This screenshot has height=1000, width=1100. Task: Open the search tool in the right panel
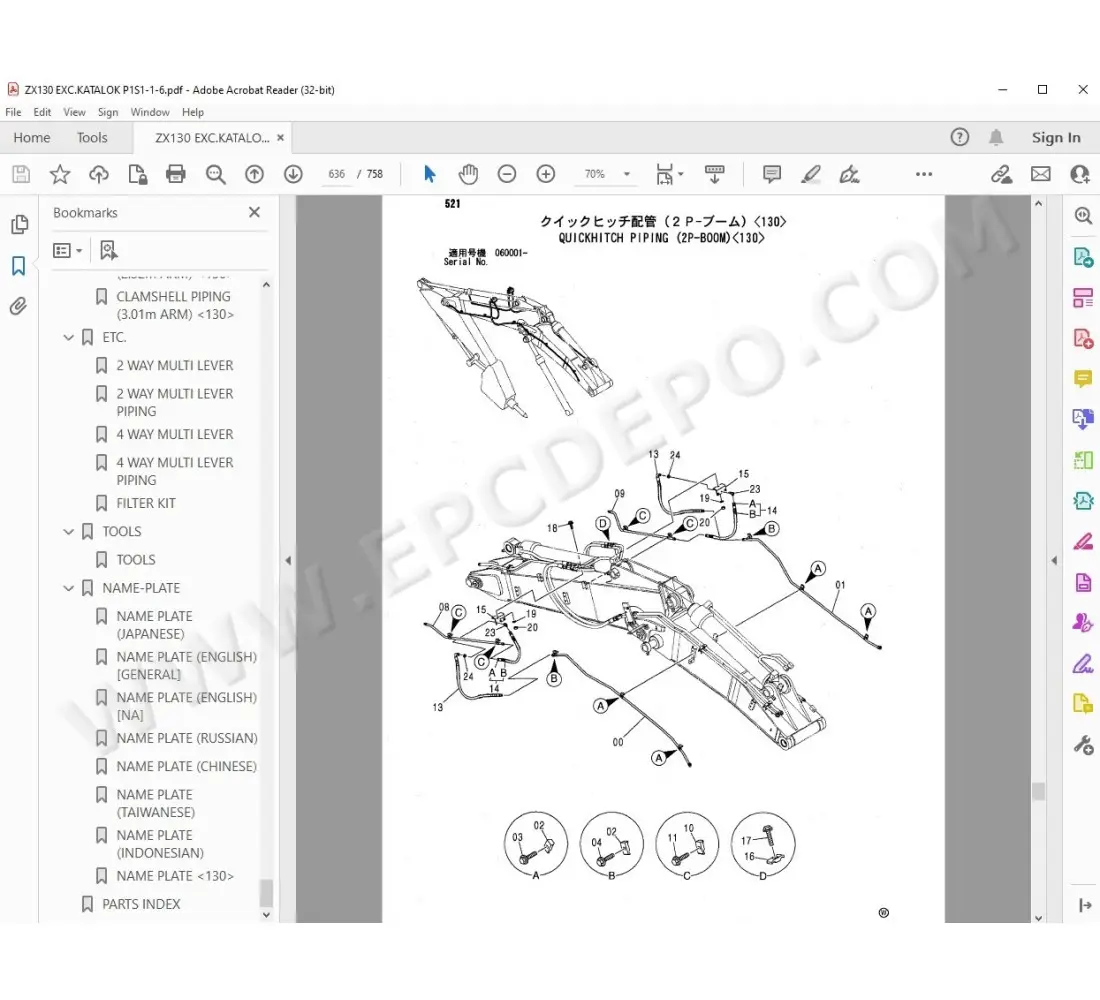click(x=1082, y=215)
